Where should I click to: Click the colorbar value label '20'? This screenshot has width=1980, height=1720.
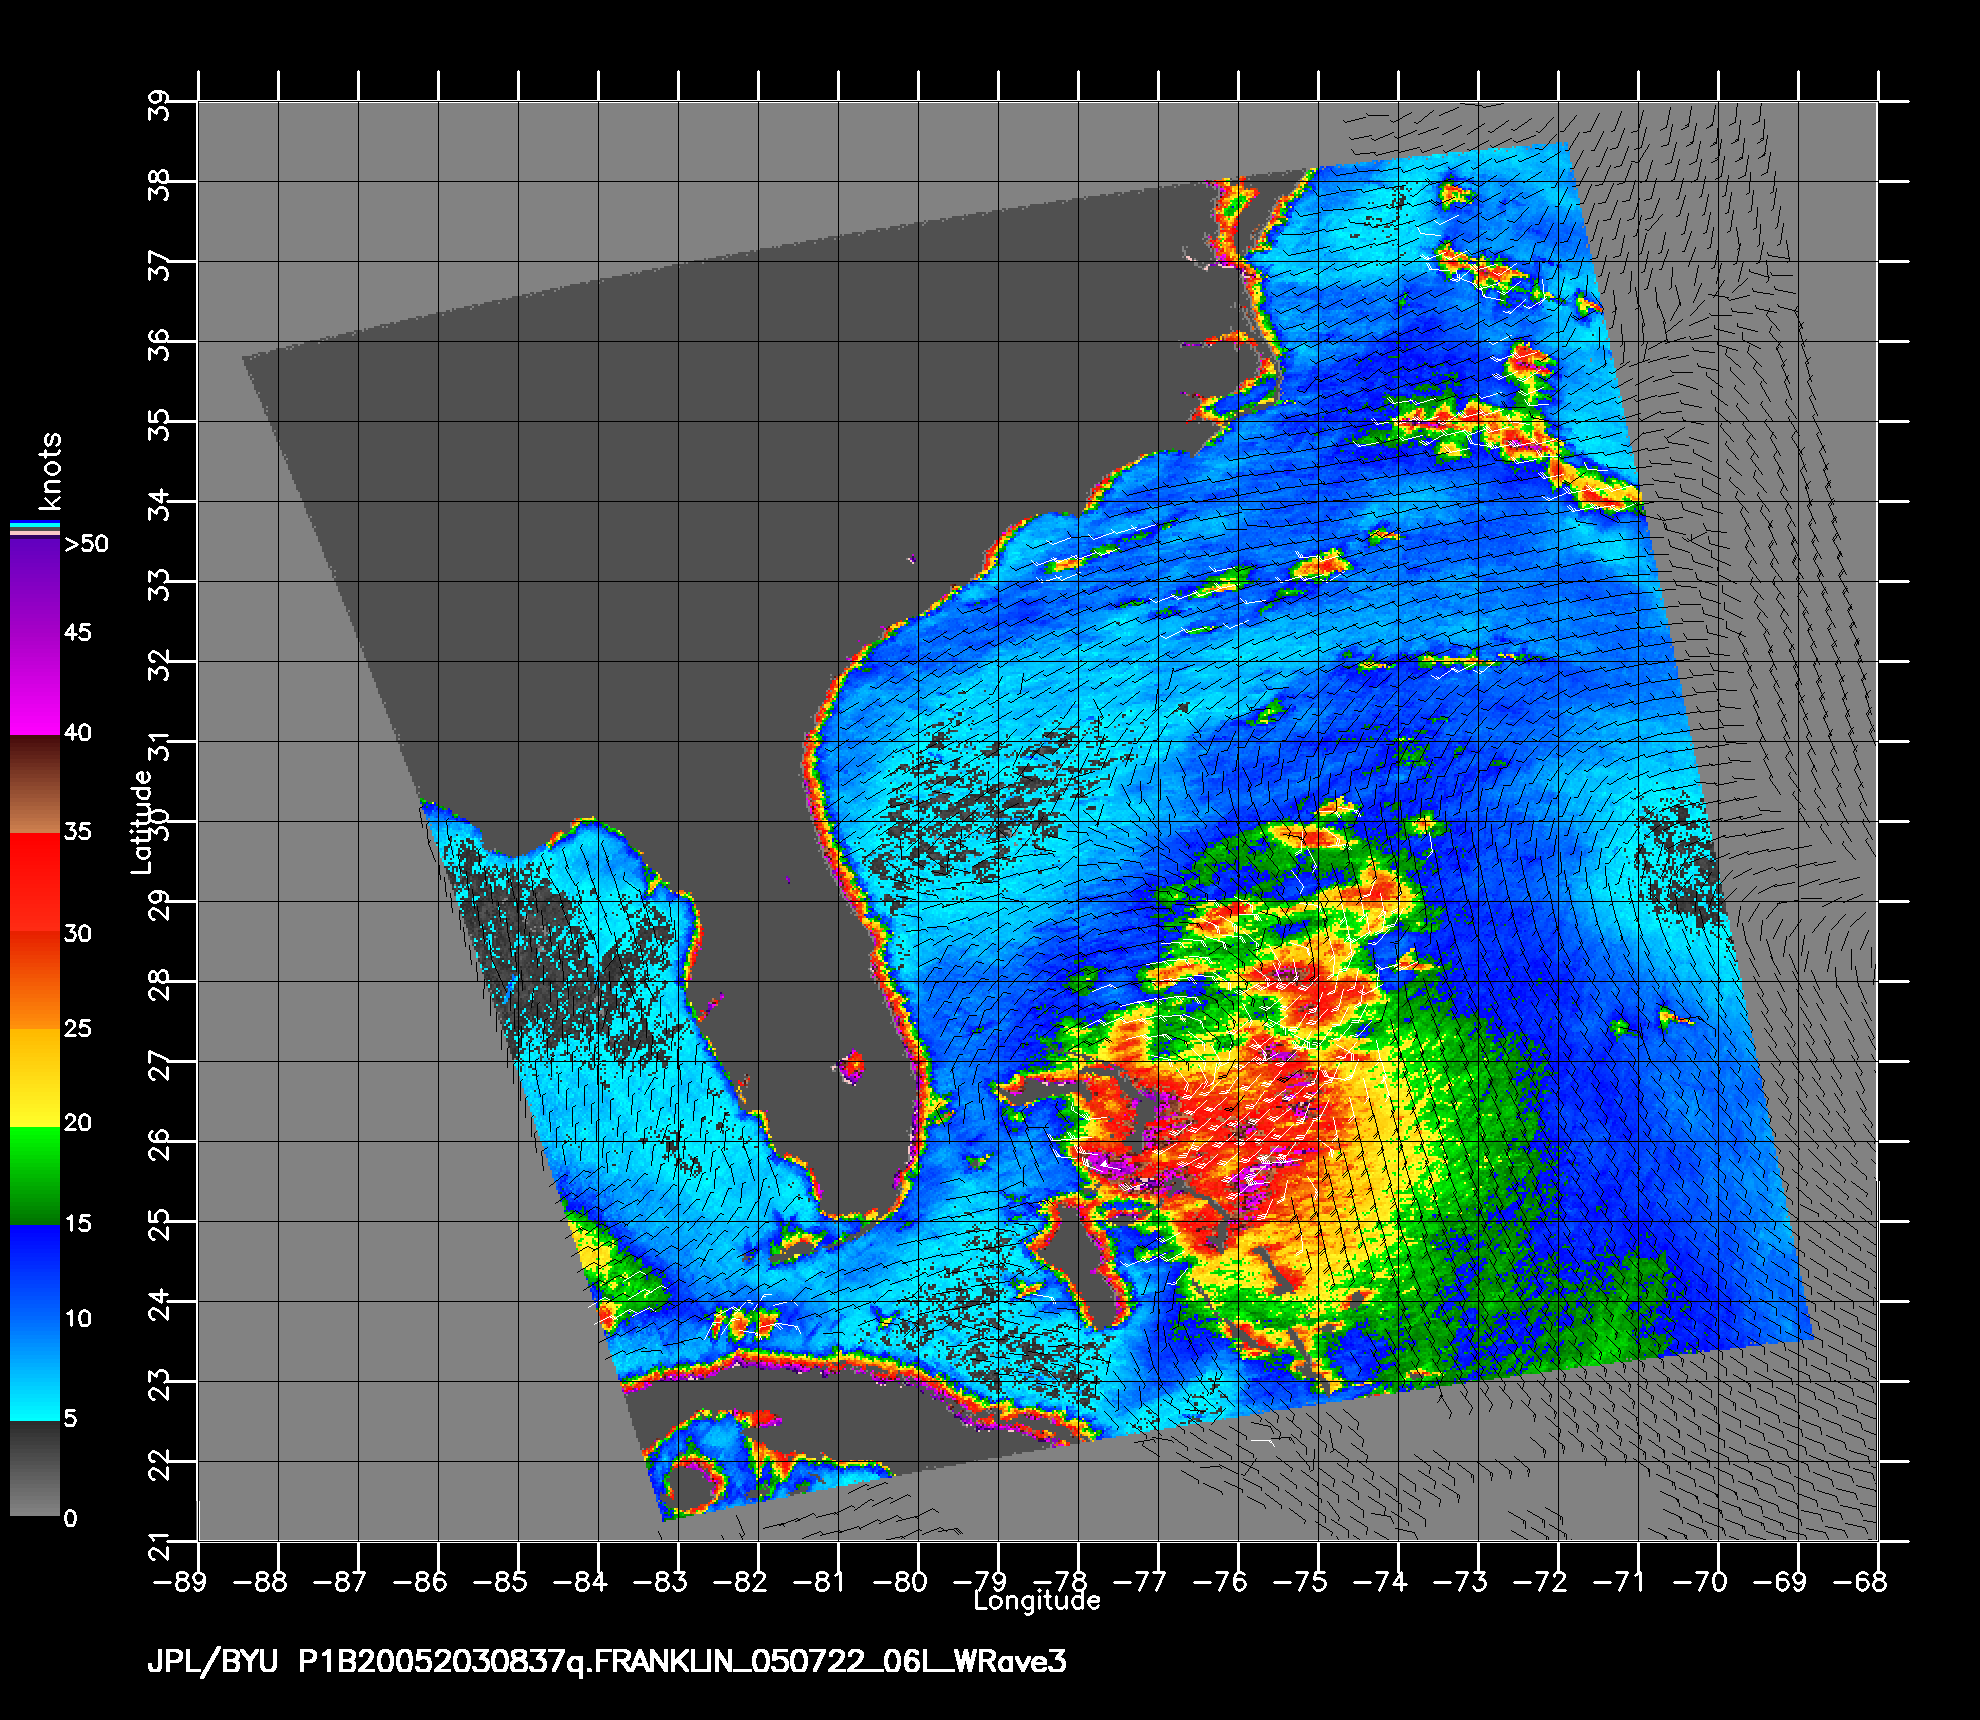[x=77, y=1123]
